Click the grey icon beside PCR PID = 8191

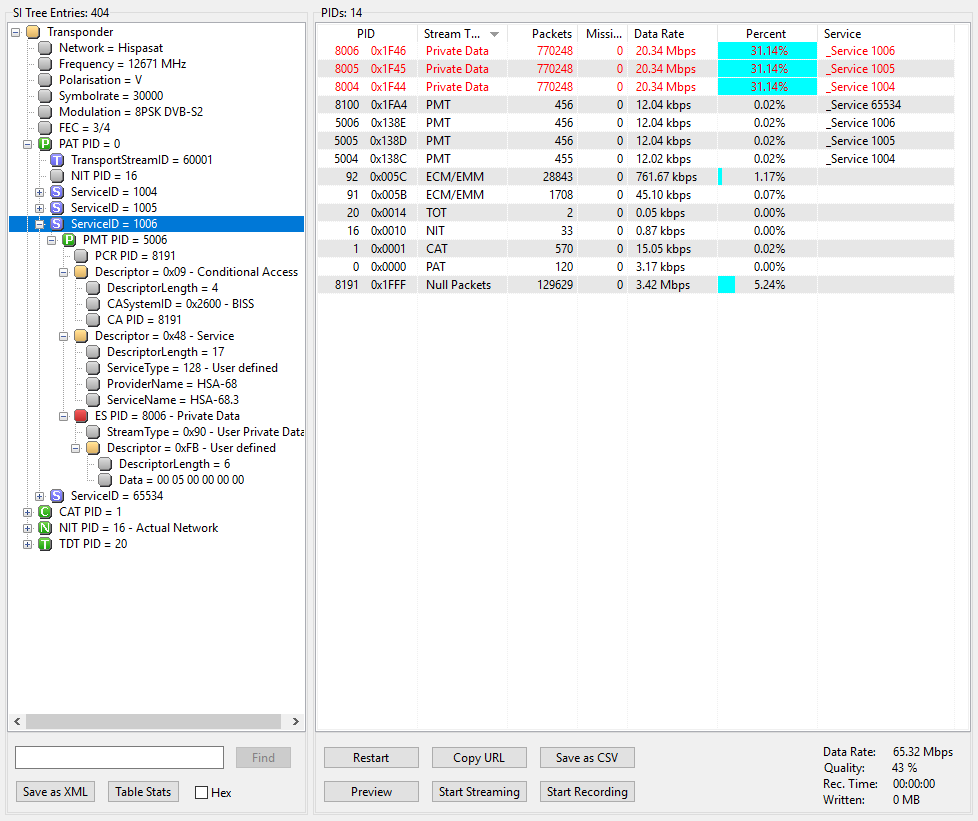[x=81, y=256]
